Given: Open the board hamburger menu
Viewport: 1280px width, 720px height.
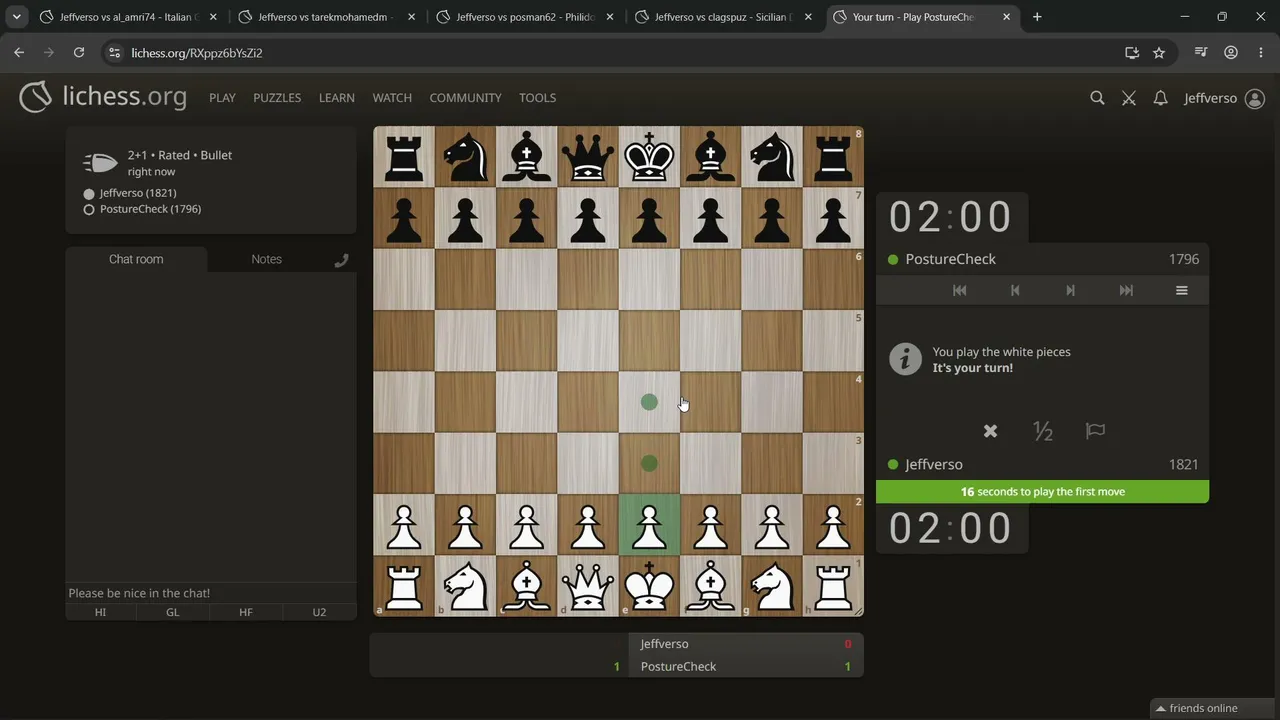Looking at the screenshot, I should [x=1182, y=290].
